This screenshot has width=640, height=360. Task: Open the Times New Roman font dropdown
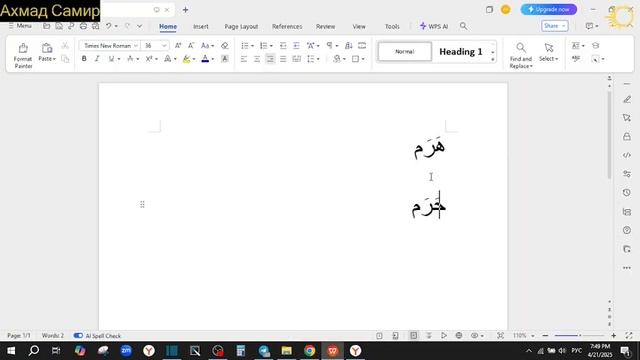136,46
